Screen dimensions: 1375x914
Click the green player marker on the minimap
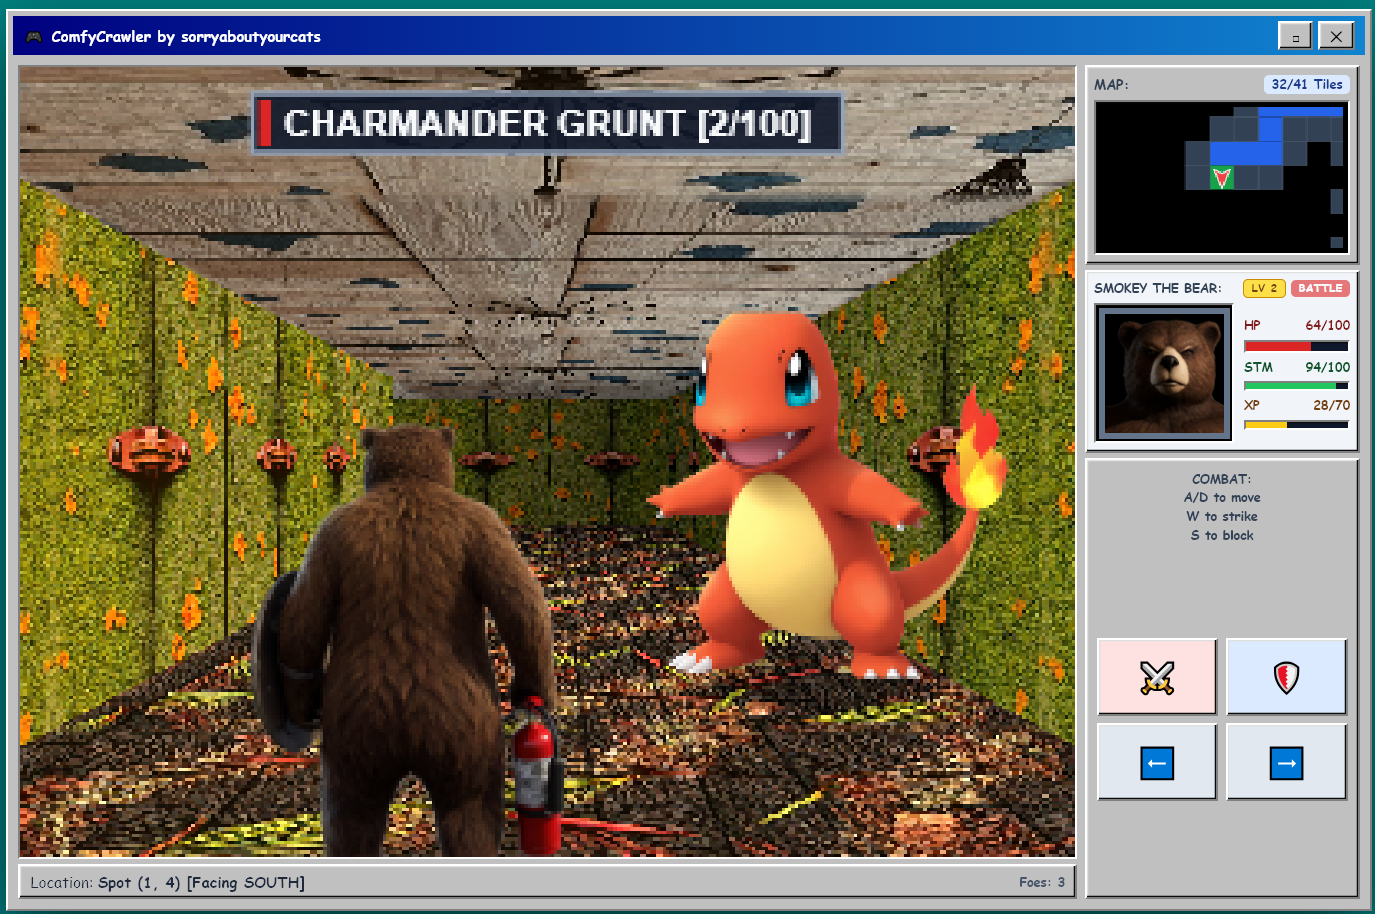pos(1221,178)
